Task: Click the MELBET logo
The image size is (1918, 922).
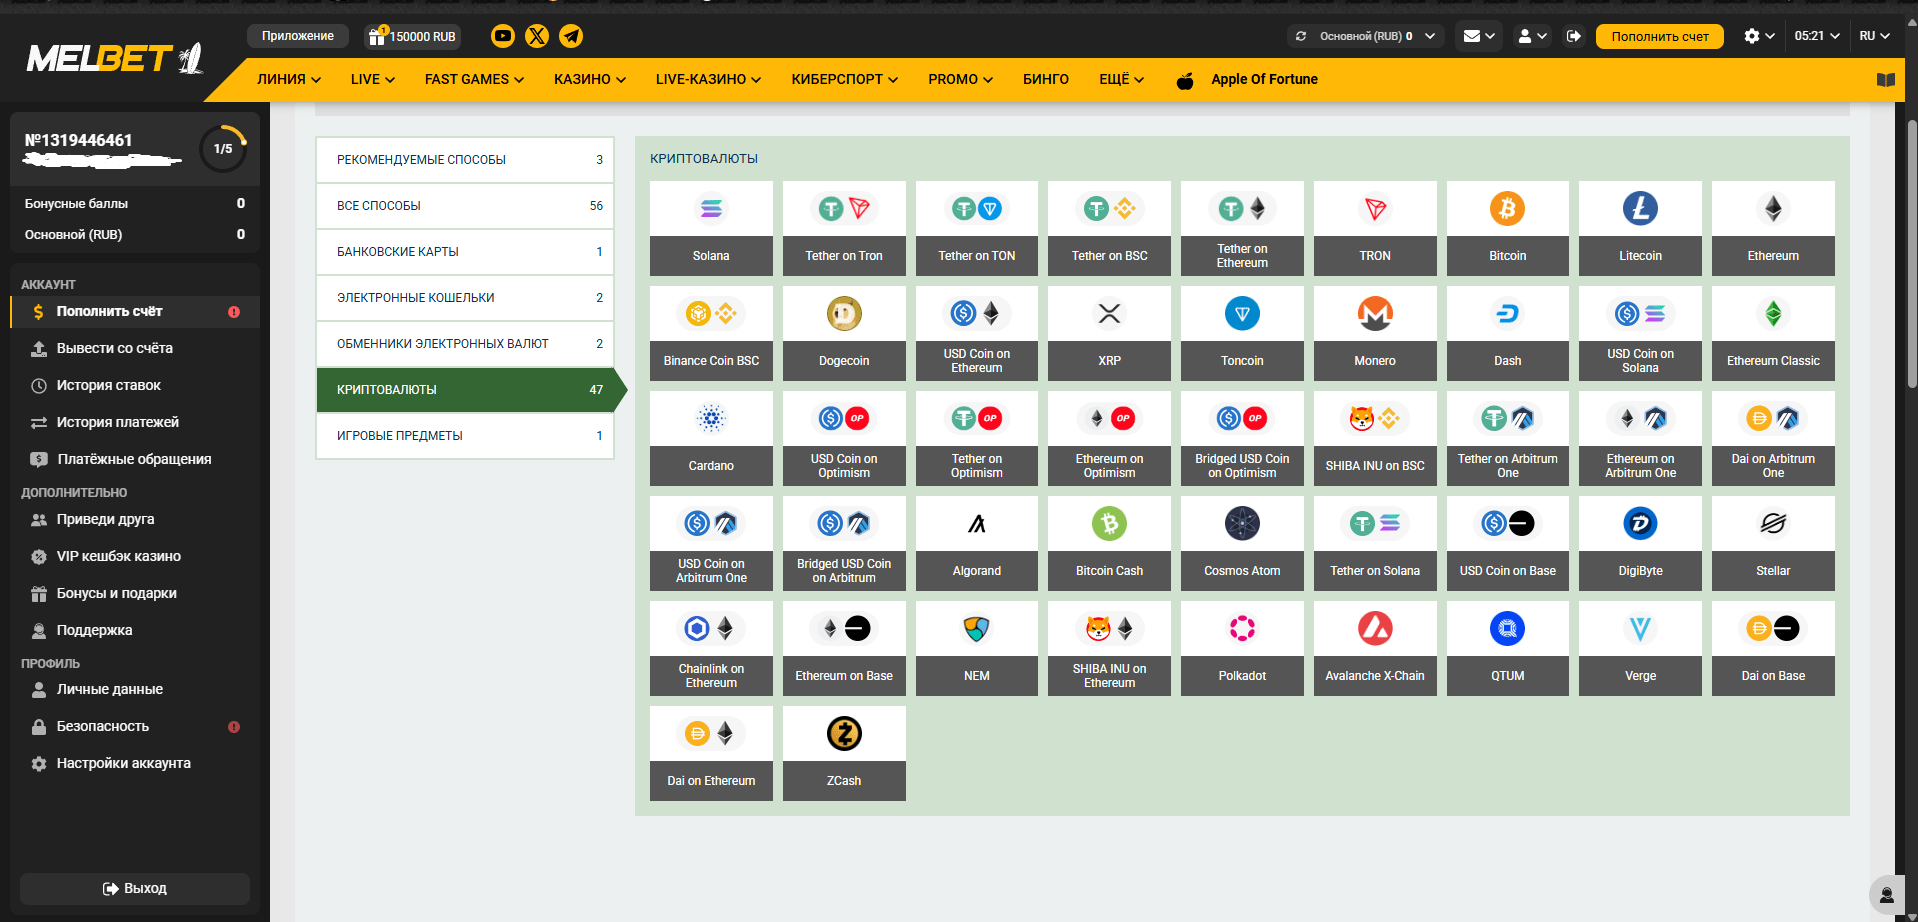Action: click(x=115, y=59)
